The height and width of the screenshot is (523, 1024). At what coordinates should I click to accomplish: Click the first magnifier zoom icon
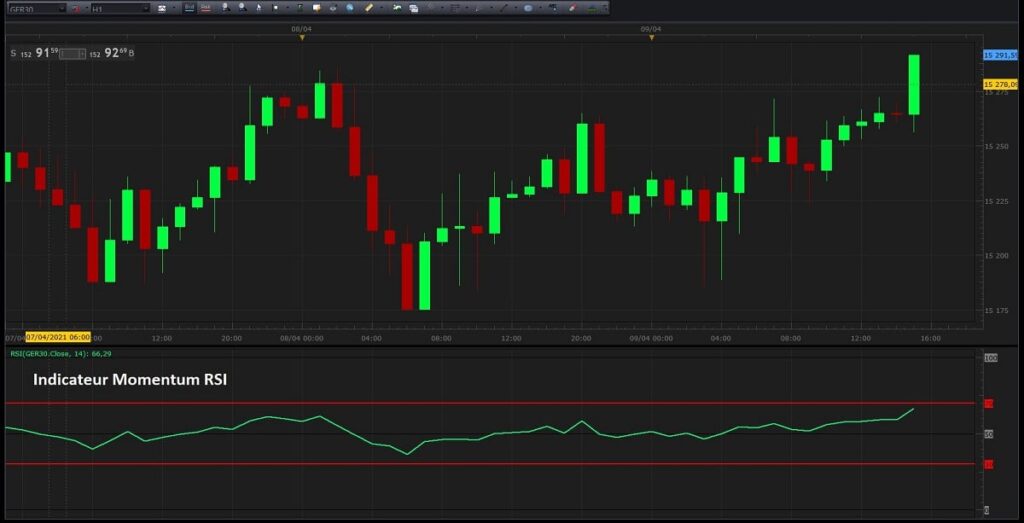(225, 8)
